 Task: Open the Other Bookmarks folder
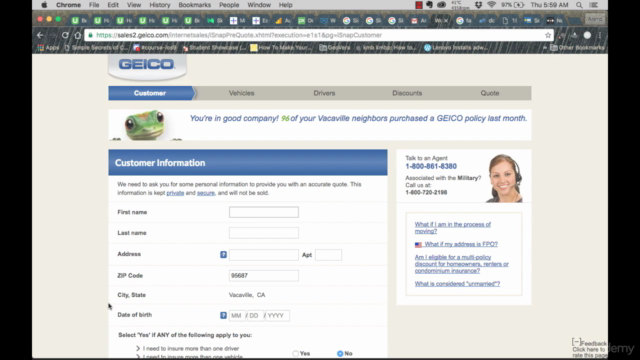point(577,48)
